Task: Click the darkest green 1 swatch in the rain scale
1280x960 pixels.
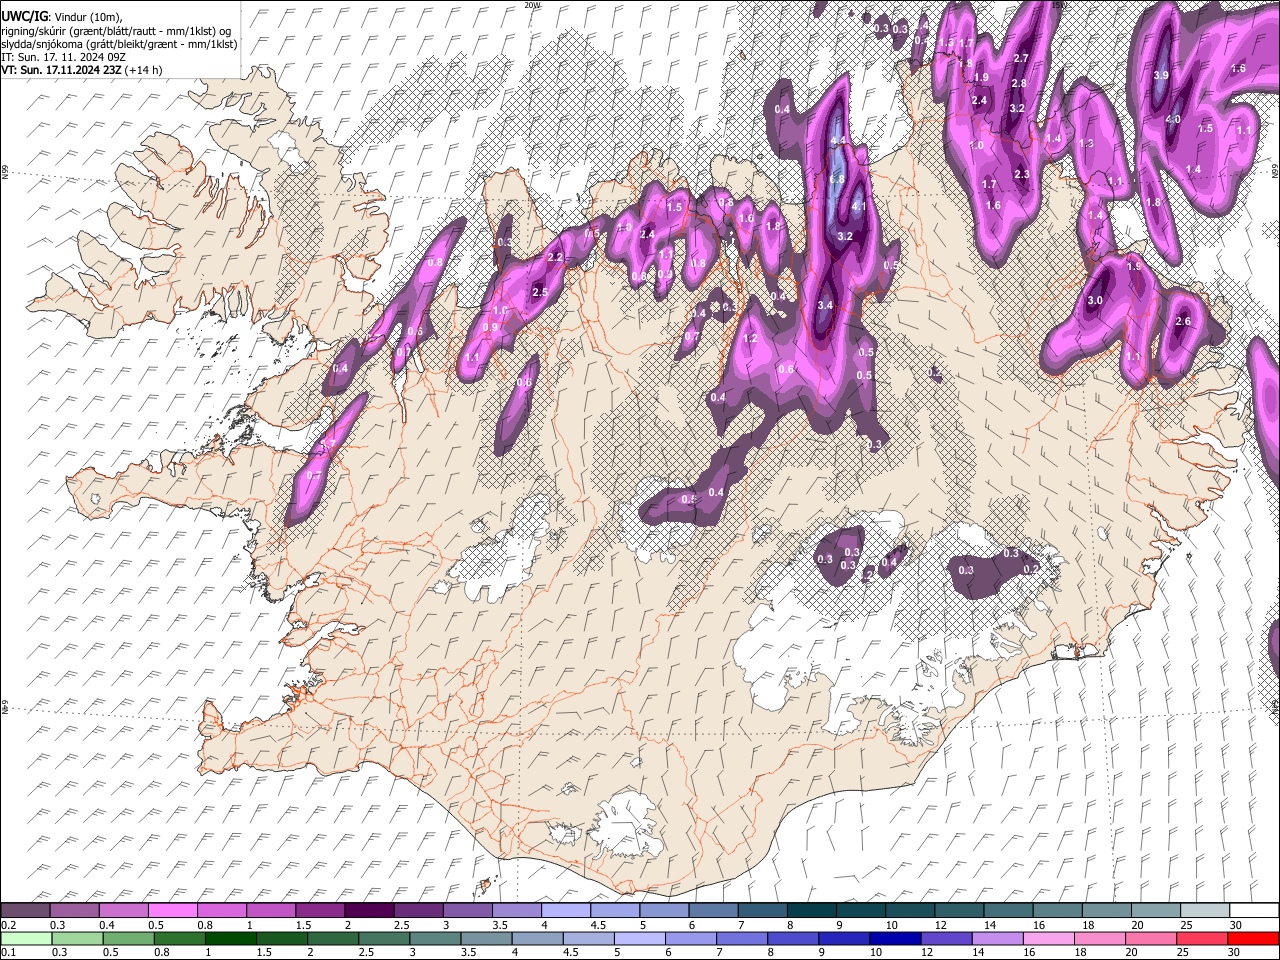Action: (x=230, y=938)
